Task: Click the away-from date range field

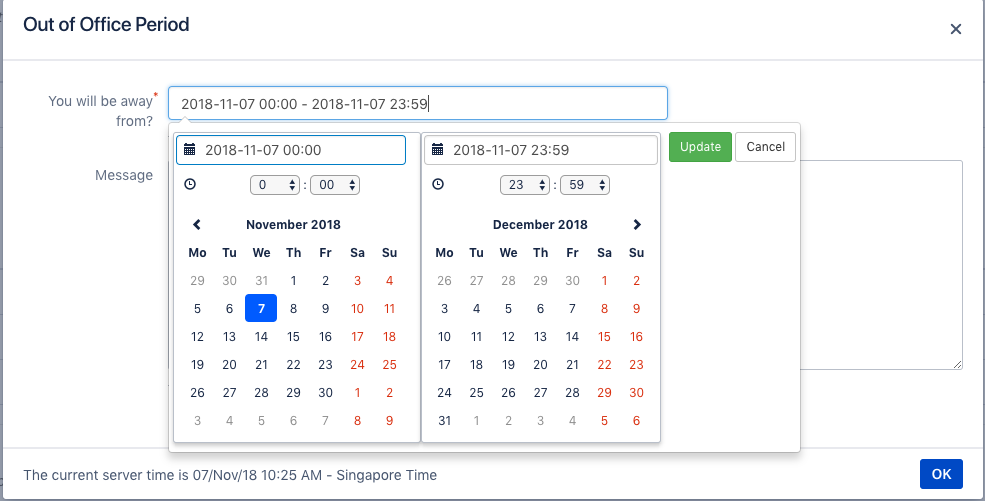Action: pos(417,103)
